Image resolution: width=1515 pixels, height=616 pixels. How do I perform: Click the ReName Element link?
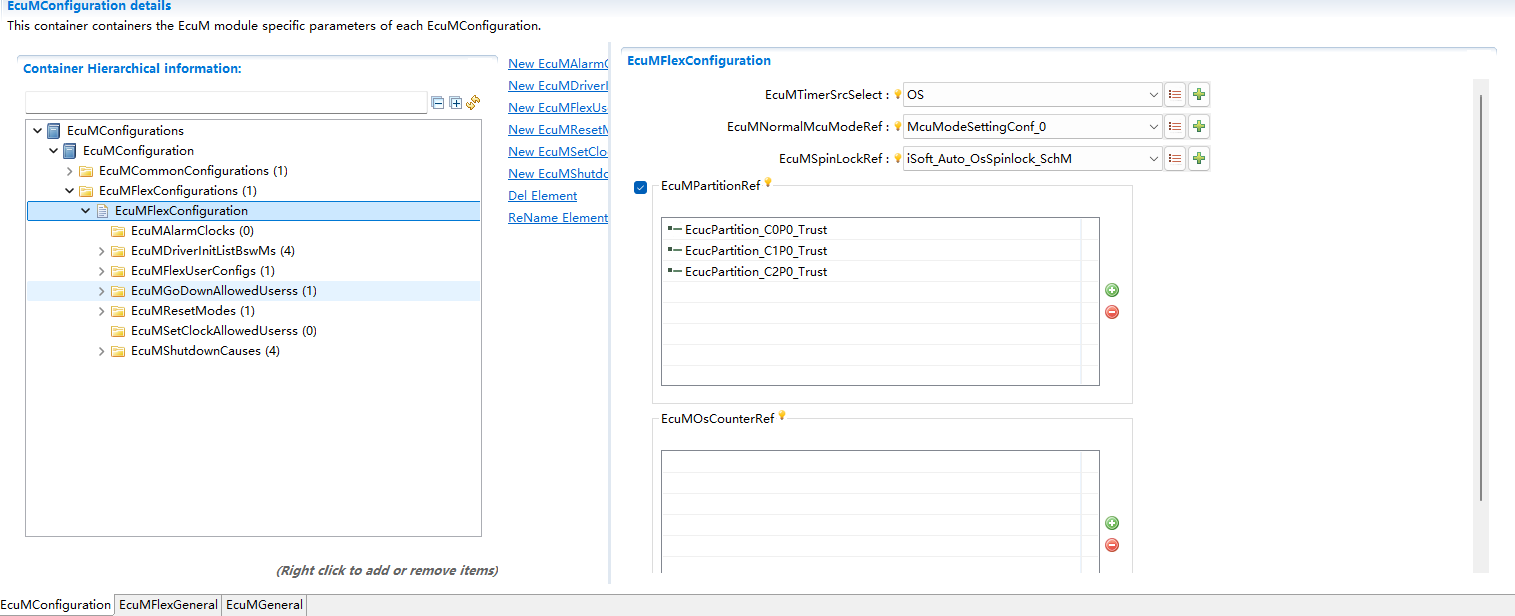557,218
